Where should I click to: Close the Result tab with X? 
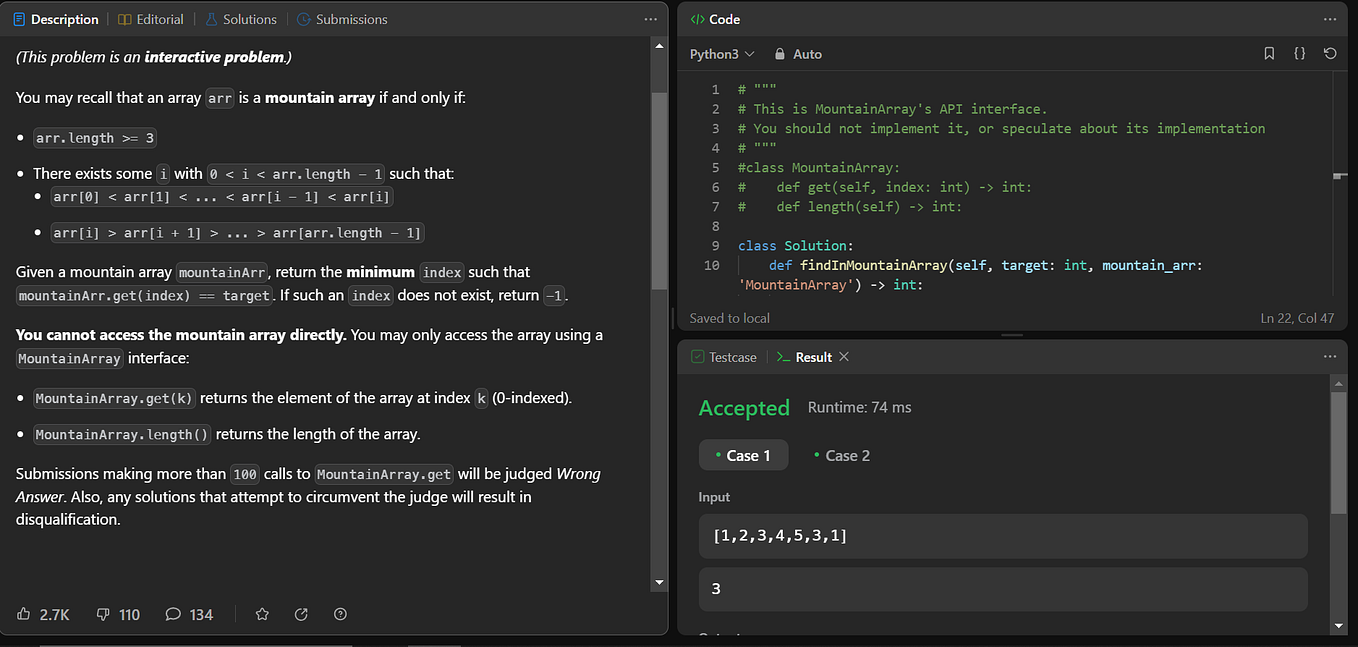click(x=844, y=357)
